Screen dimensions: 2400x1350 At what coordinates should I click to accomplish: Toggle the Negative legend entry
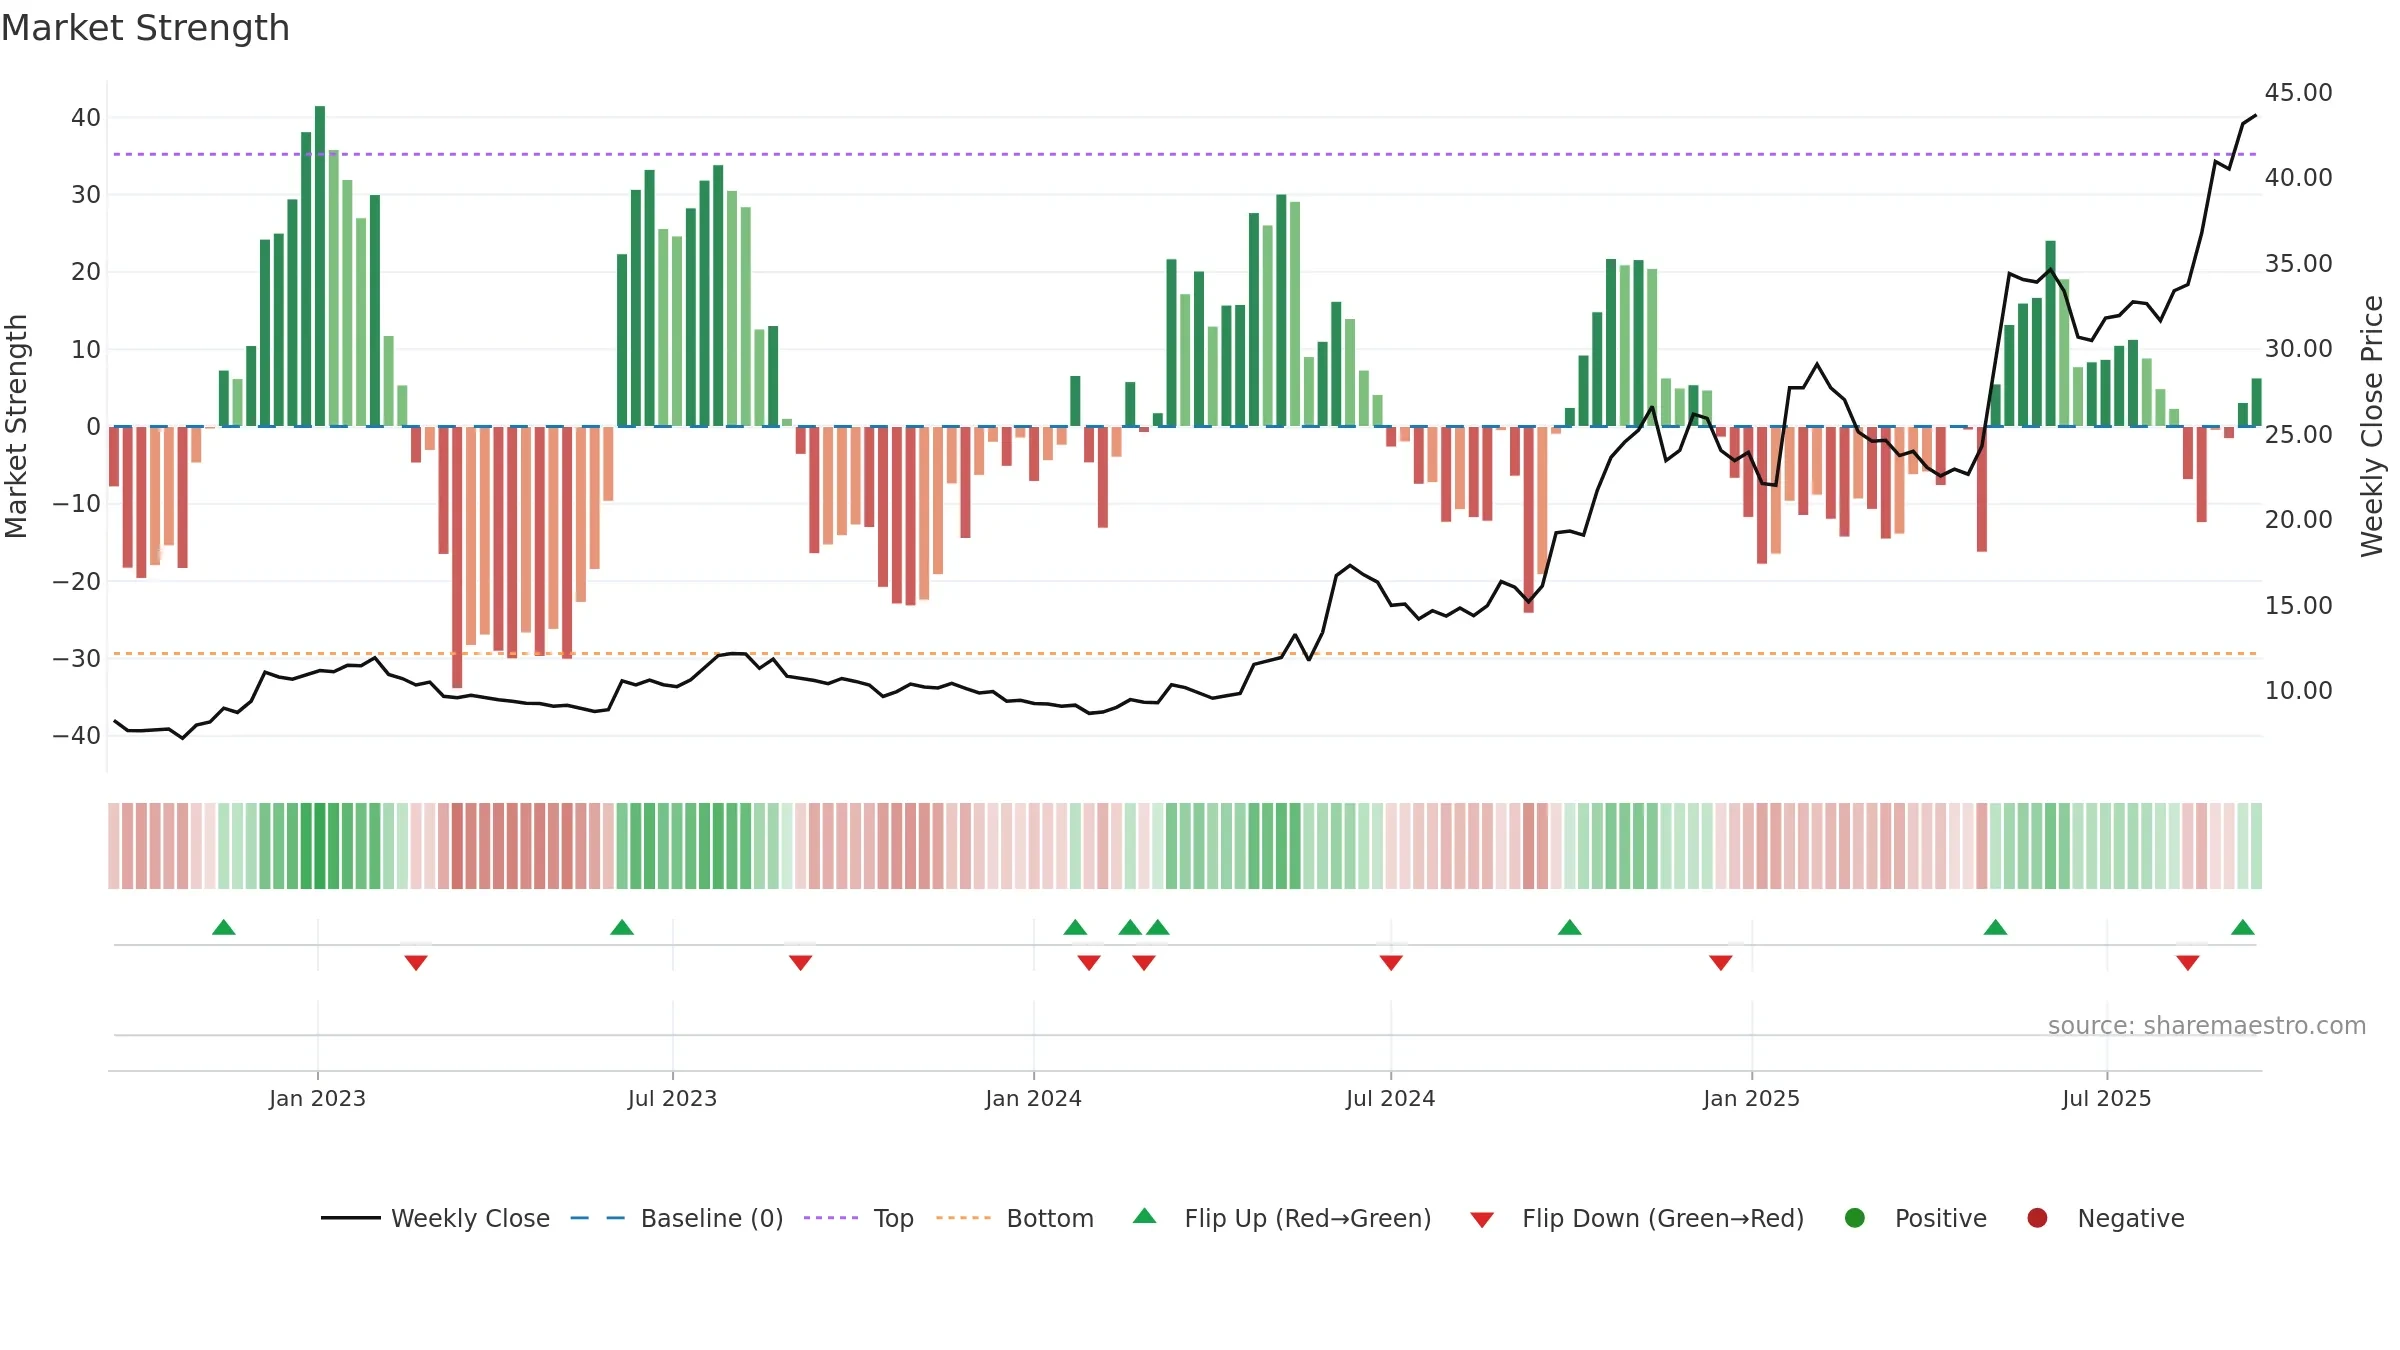pos(2105,1218)
